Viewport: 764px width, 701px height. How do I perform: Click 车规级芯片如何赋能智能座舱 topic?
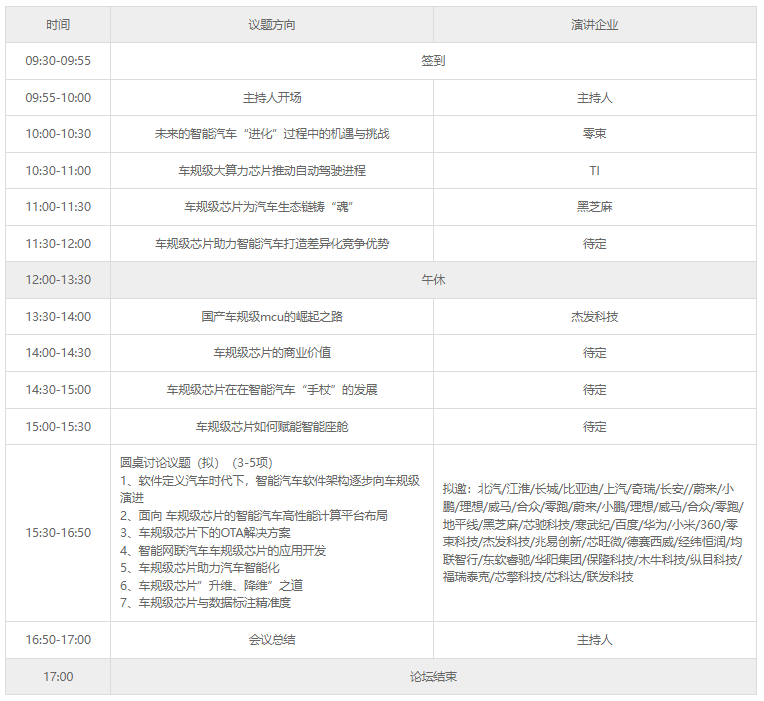point(272,427)
